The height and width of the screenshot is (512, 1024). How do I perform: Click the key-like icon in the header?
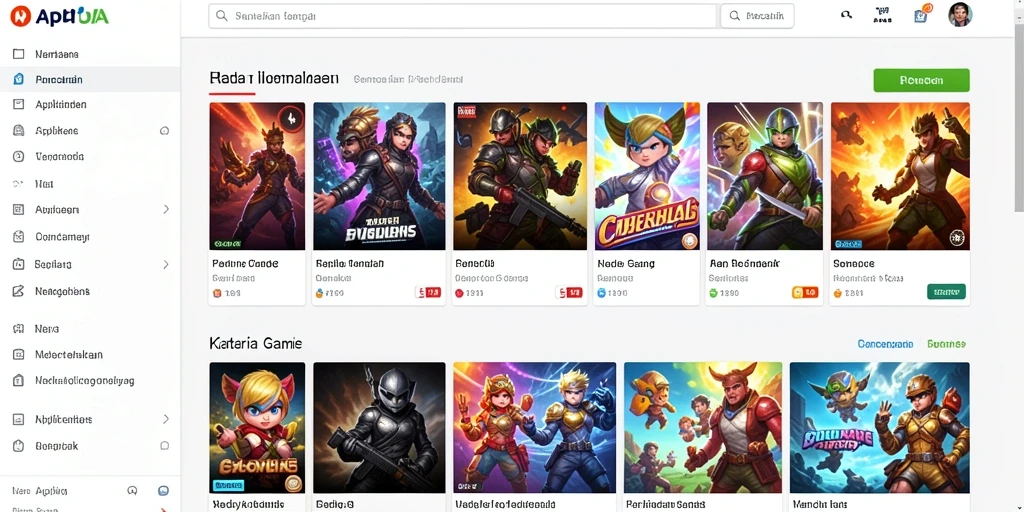[x=846, y=14]
